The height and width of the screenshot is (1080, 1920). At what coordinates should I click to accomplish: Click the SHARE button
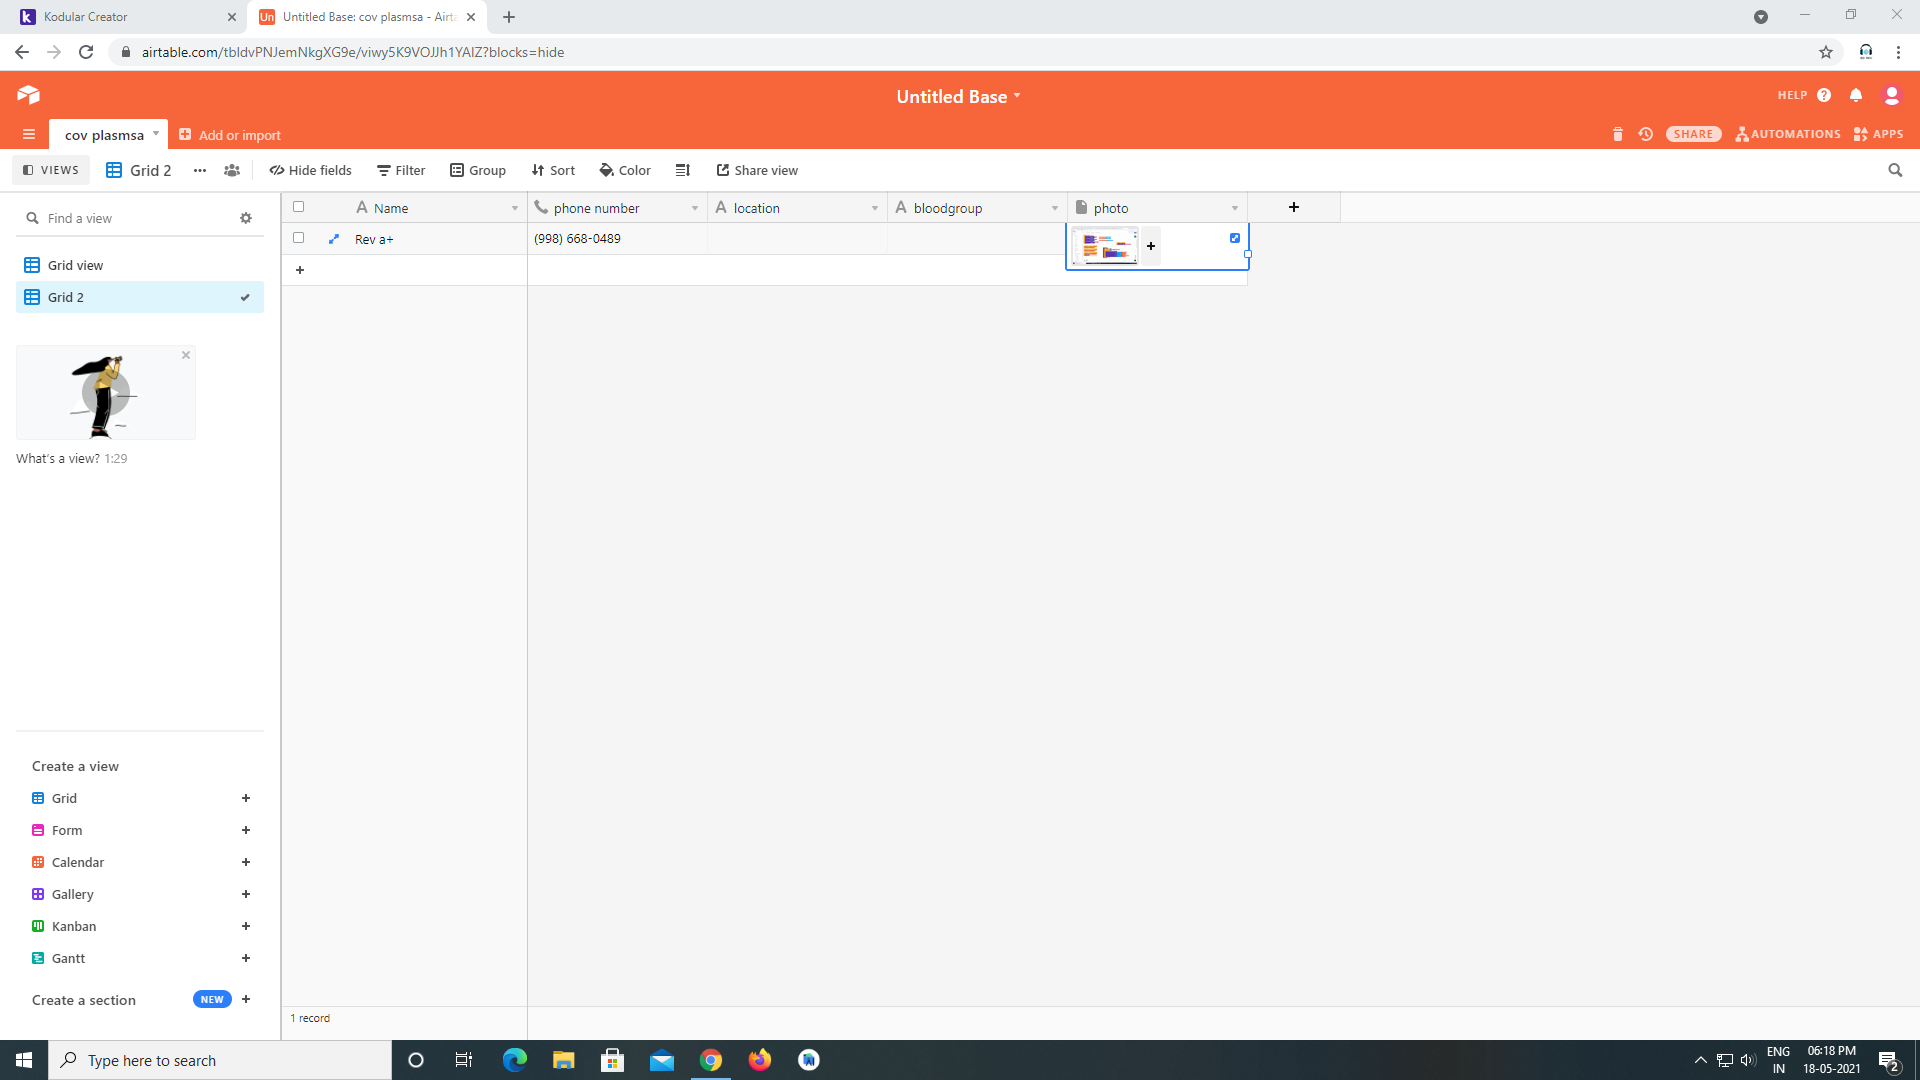[1693, 134]
